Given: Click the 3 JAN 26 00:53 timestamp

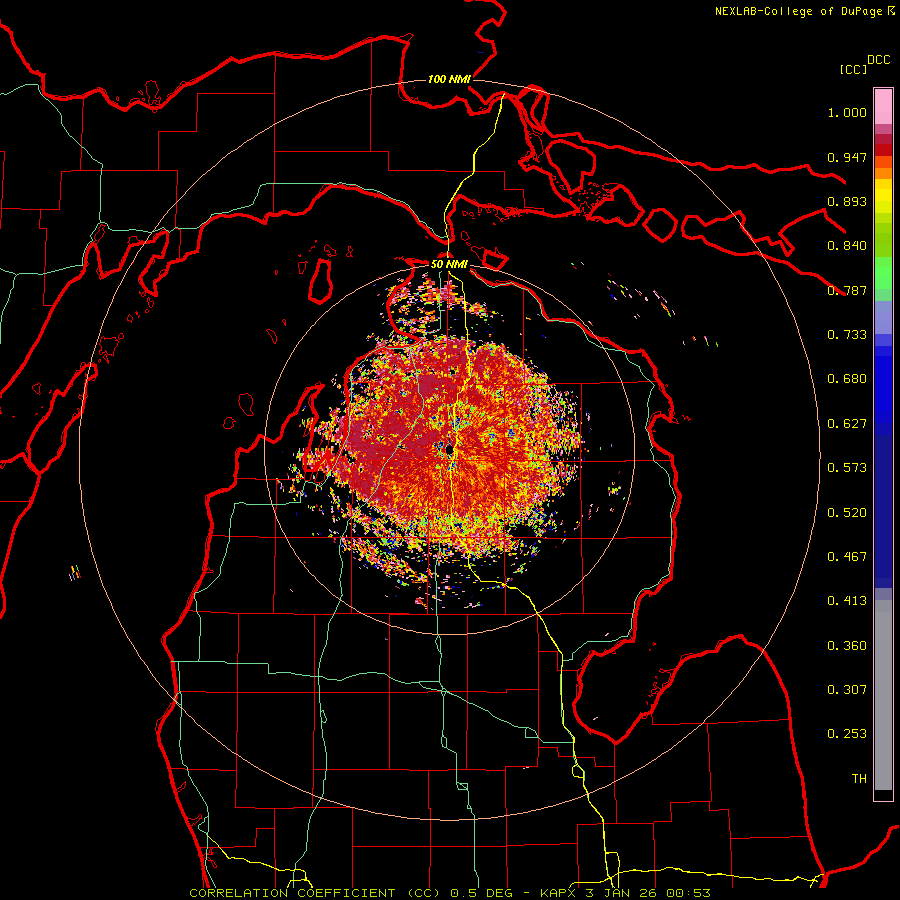Looking at the screenshot, I should tap(648, 893).
